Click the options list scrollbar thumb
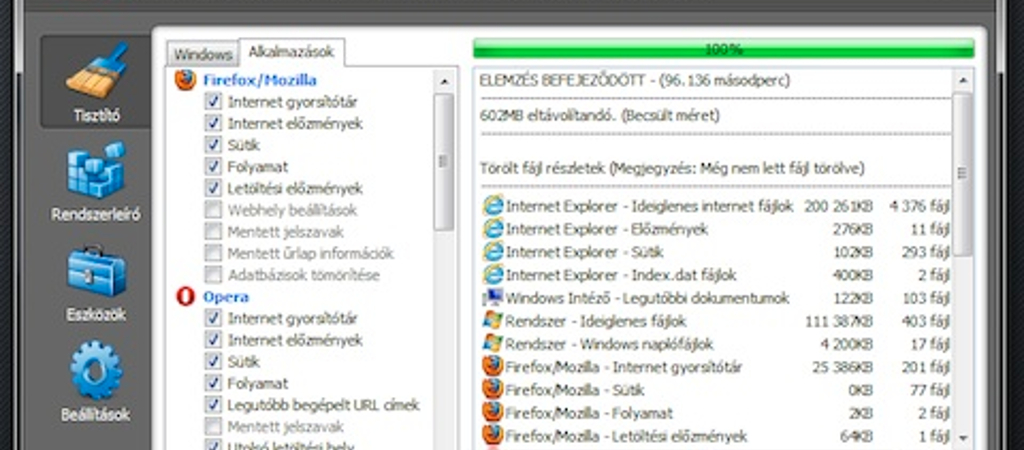Image resolution: width=1024 pixels, height=450 pixels. pyautogui.click(x=444, y=161)
